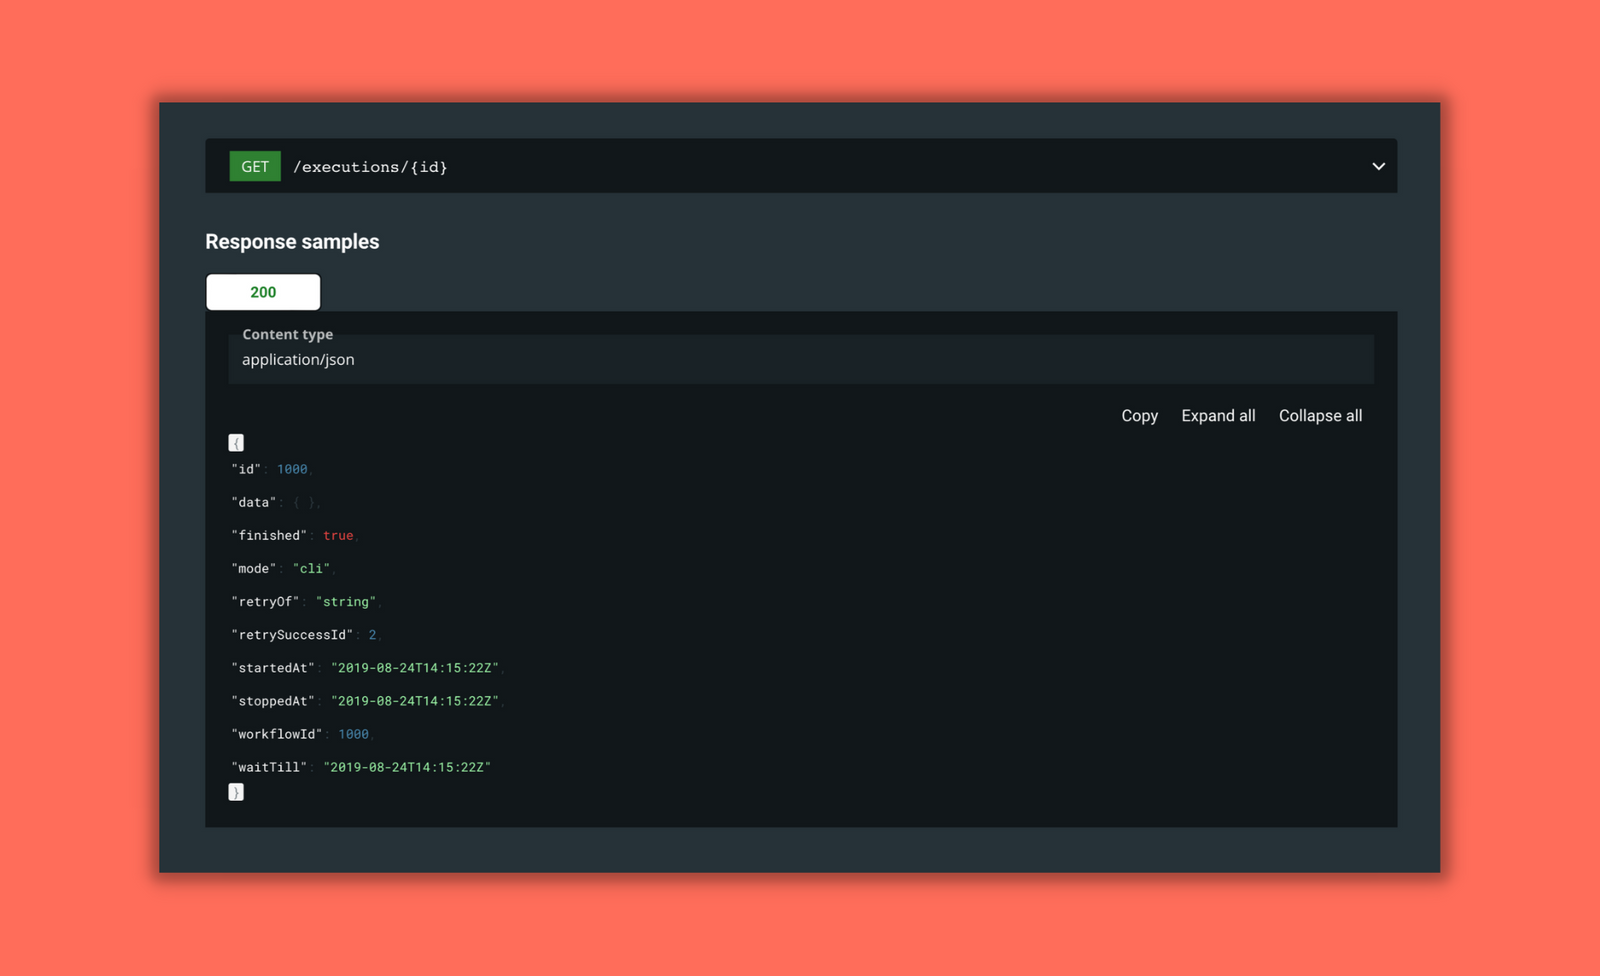
Task: Select the 200 response status tab
Action: pos(262,291)
